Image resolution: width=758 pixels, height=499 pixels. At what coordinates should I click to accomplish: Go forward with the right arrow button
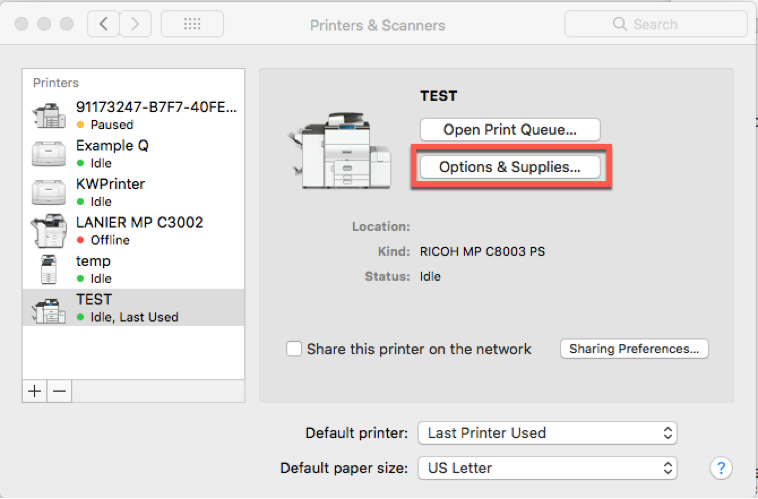click(135, 24)
